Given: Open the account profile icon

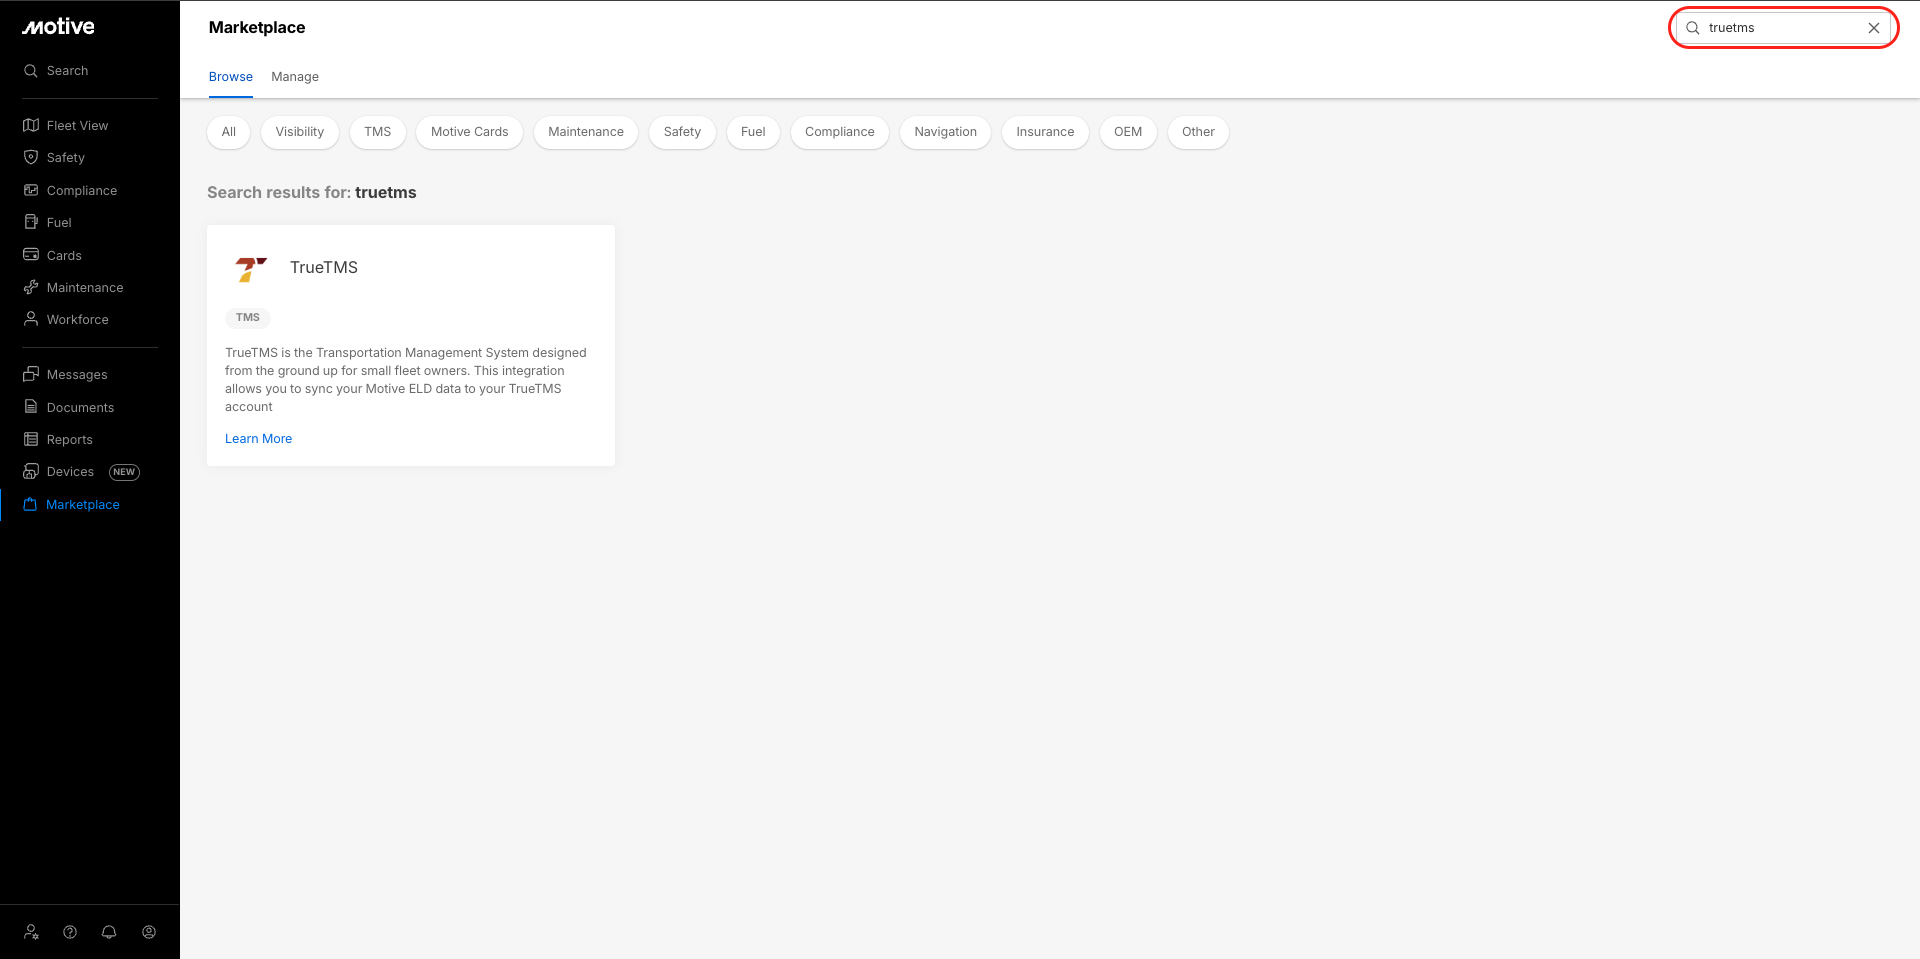Looking at the screenshot, I should 149,932.
